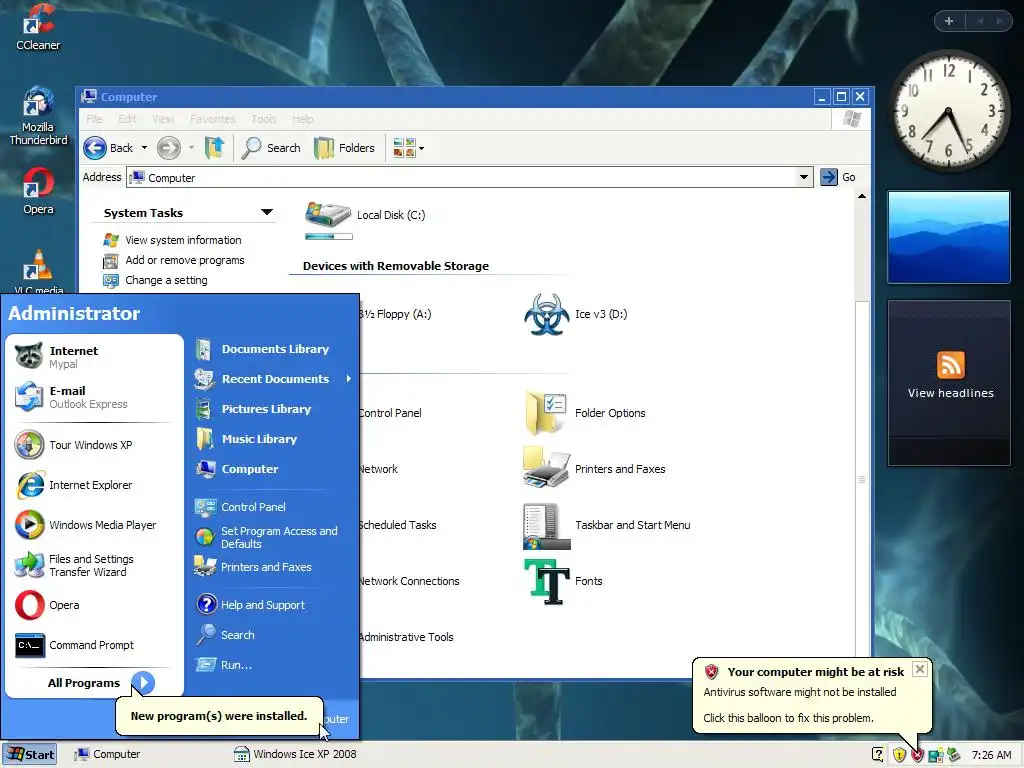Launch Internet Explorer from Start menu
This screenshot has height=768, width=1024.
[93, 485]
